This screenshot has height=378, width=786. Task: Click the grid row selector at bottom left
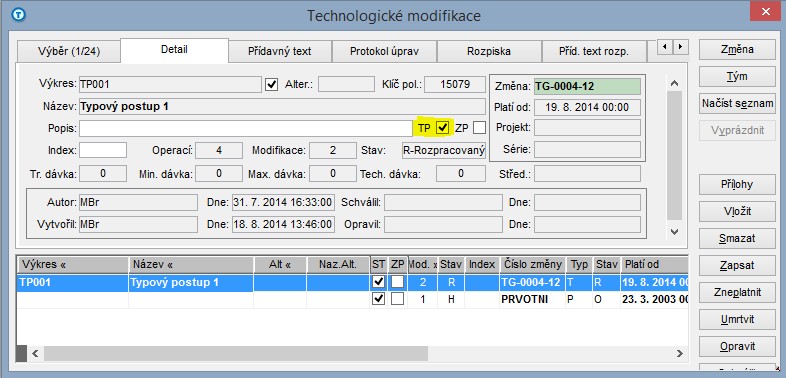pos(22,353)
